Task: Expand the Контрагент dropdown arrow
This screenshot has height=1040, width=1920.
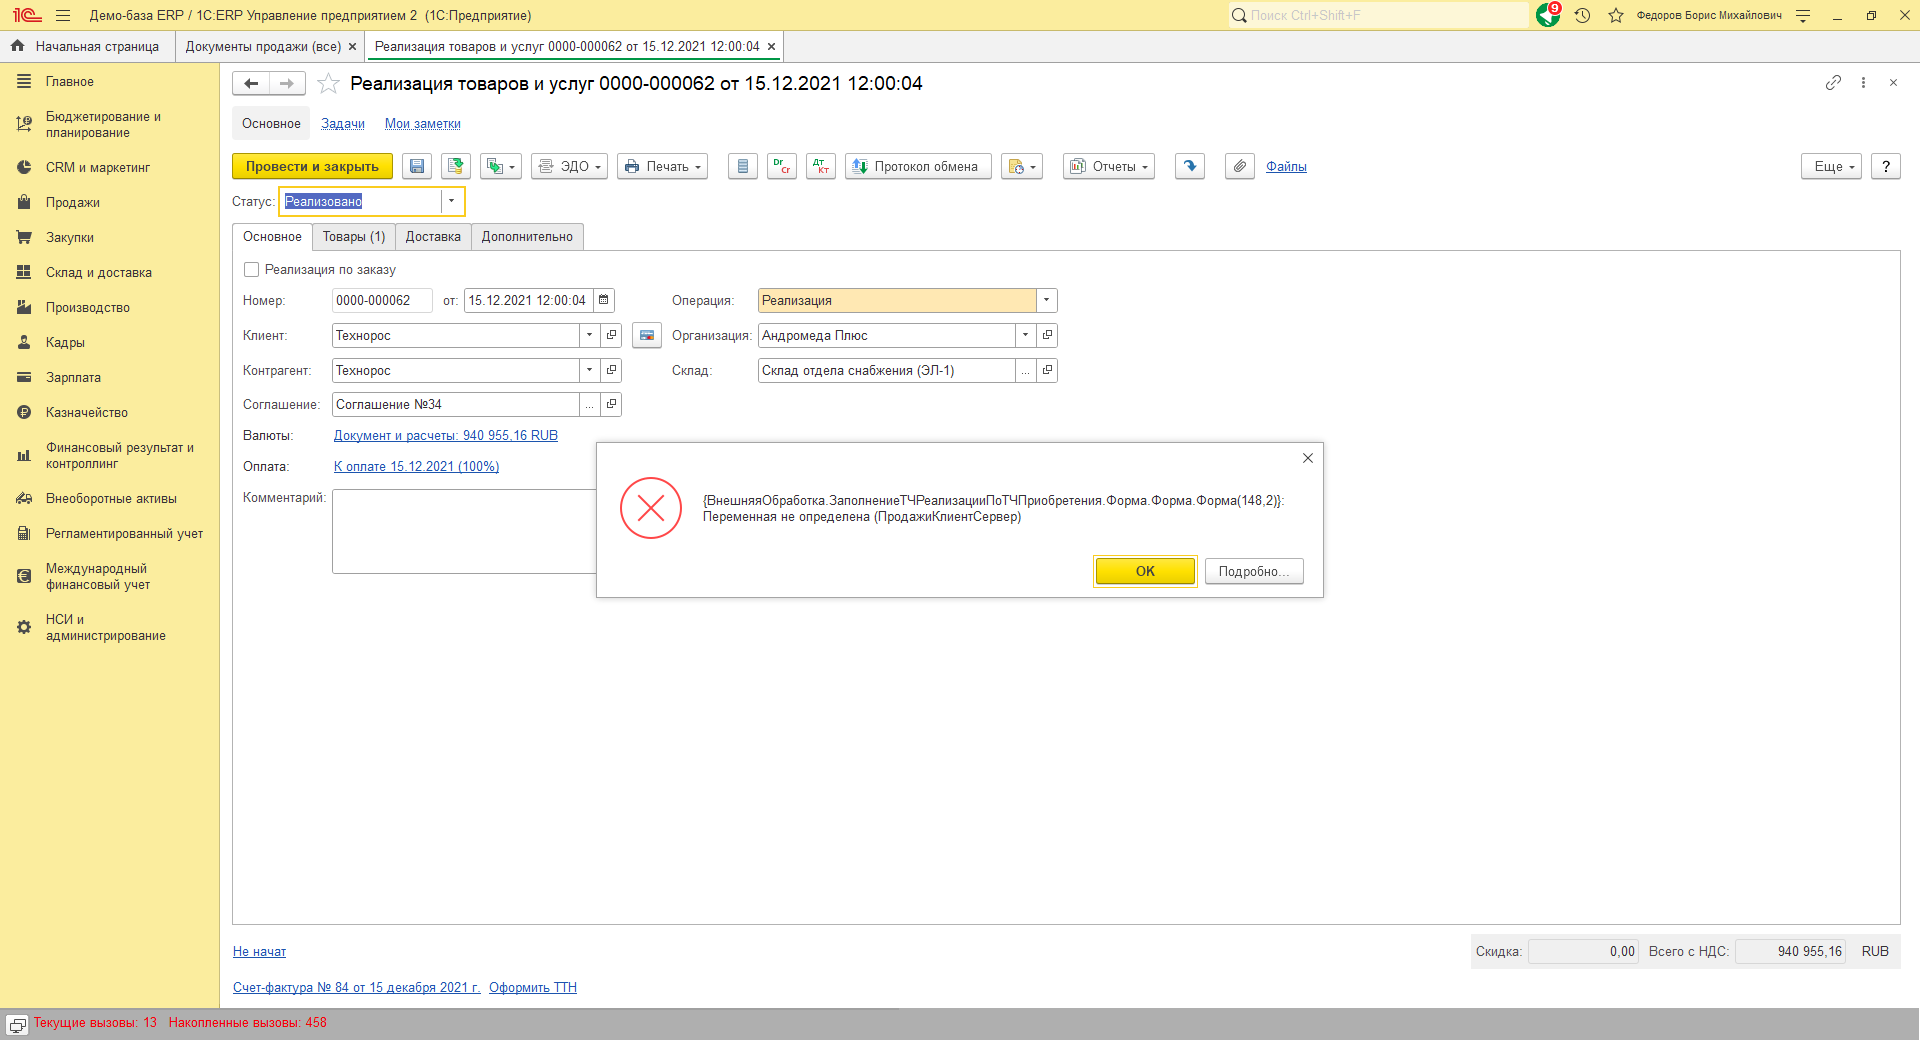Action: click(x=589, y=370)
